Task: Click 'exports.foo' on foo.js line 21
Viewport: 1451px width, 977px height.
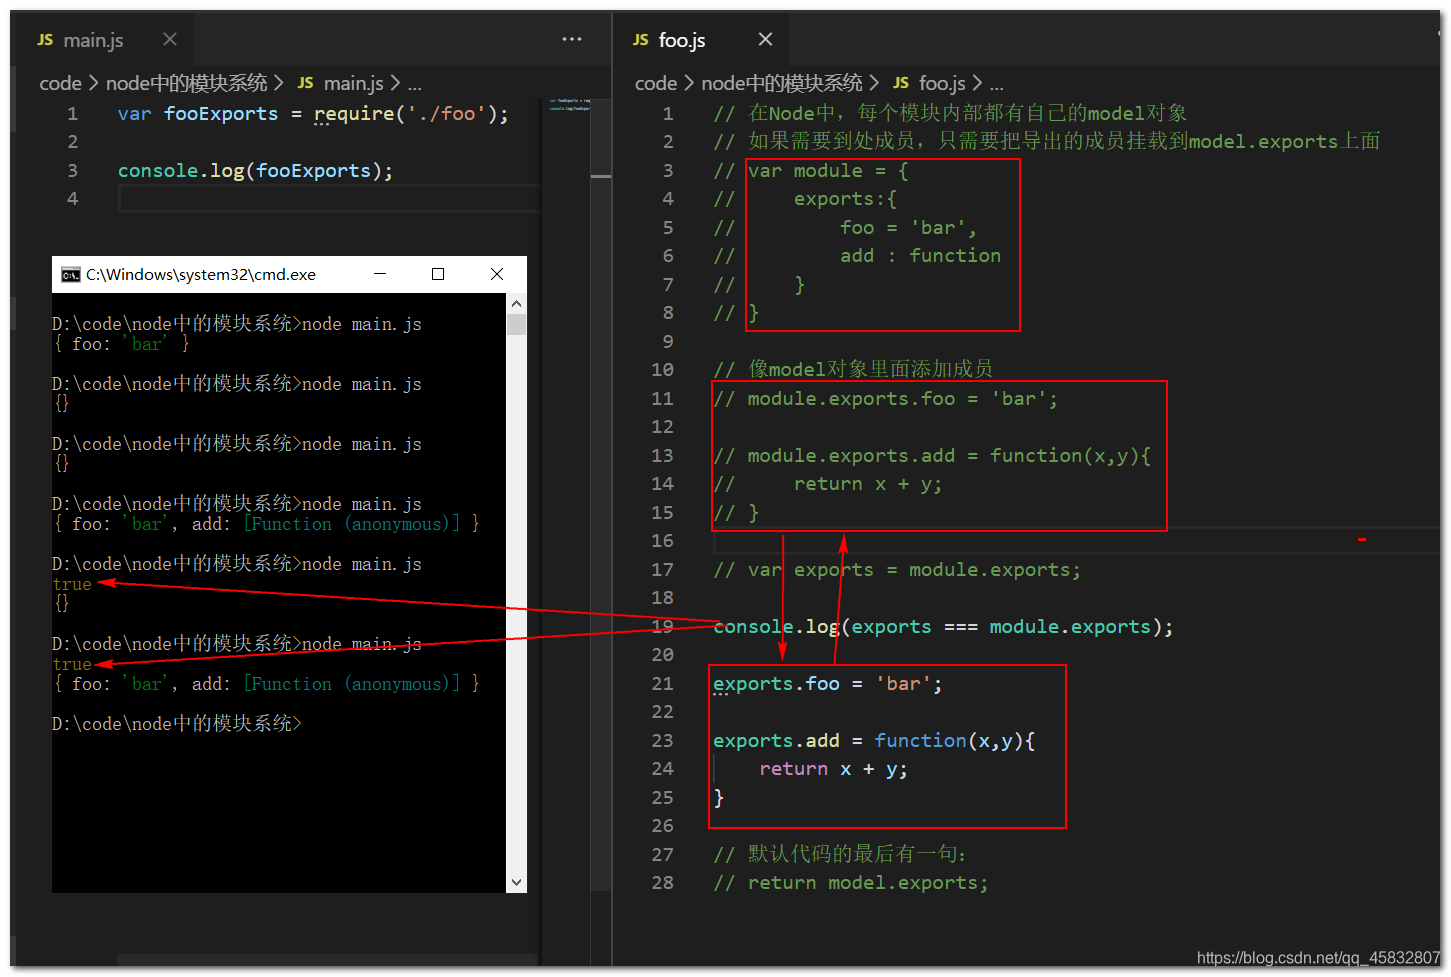Action: pos(776,684)
